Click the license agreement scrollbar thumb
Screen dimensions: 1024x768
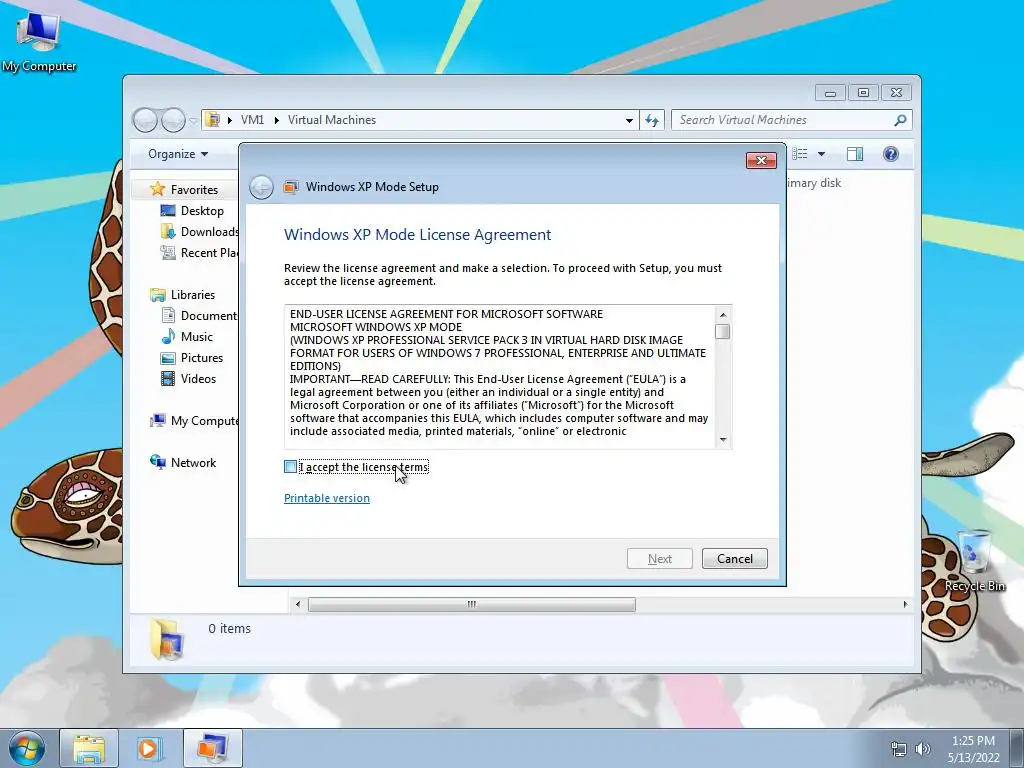pyautogui.click(x=722, y=332)
